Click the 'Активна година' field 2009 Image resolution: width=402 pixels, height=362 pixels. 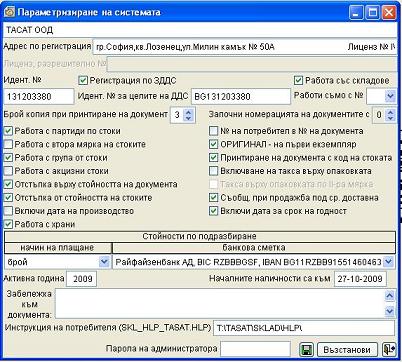82,279
